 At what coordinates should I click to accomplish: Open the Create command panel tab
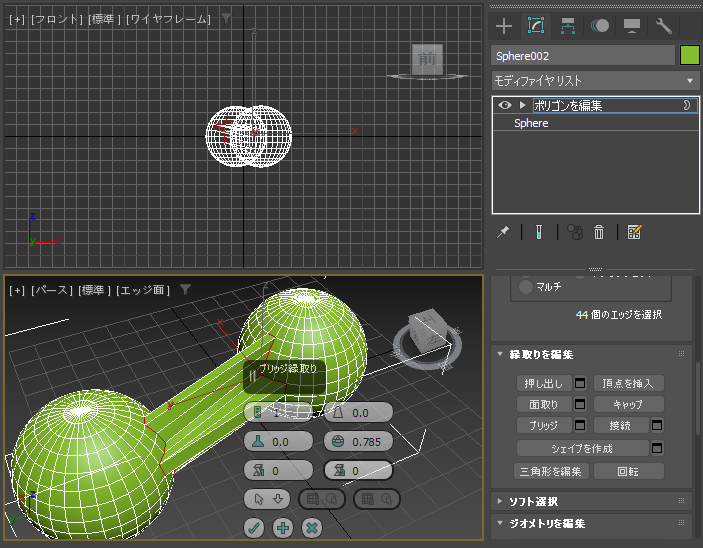pyautogui.click(x=504, y=26)
